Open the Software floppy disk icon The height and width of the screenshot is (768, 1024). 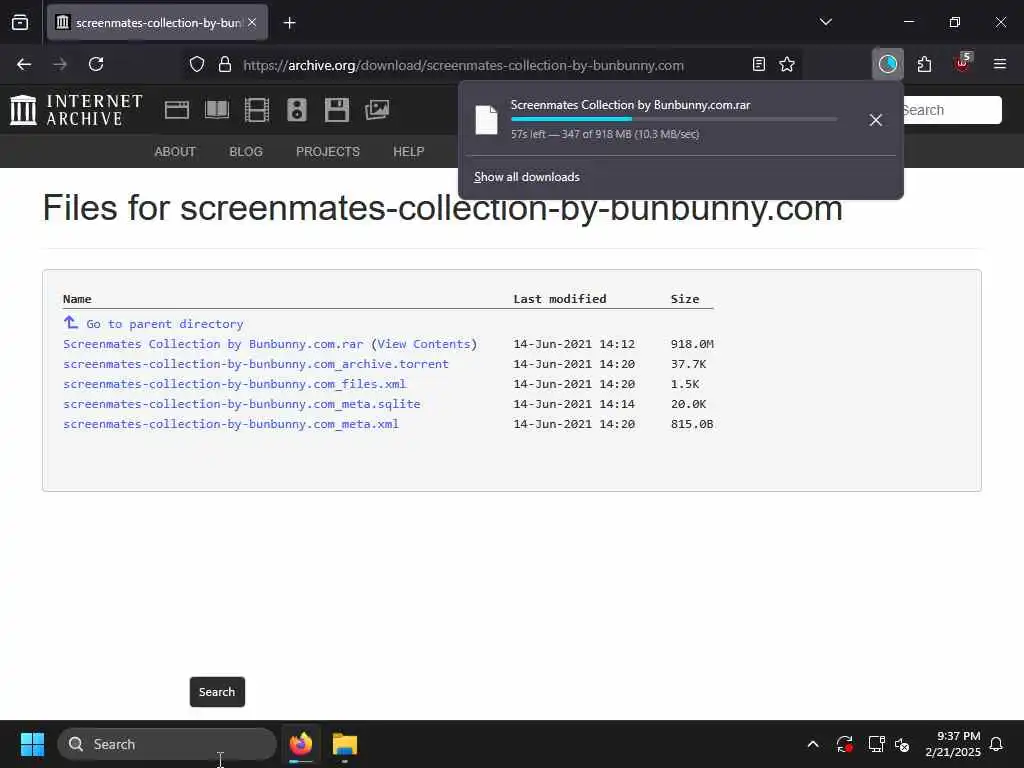tap(337, 110)
